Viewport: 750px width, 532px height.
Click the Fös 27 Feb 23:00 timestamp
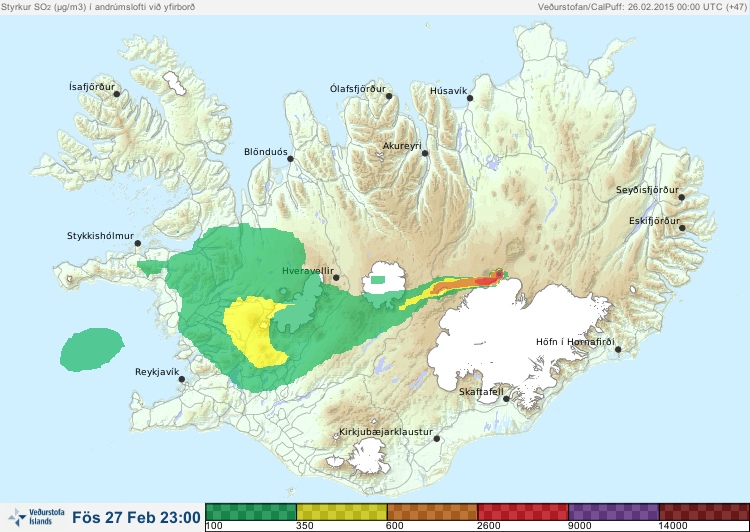pyautogui.click(x=136, y=518)
